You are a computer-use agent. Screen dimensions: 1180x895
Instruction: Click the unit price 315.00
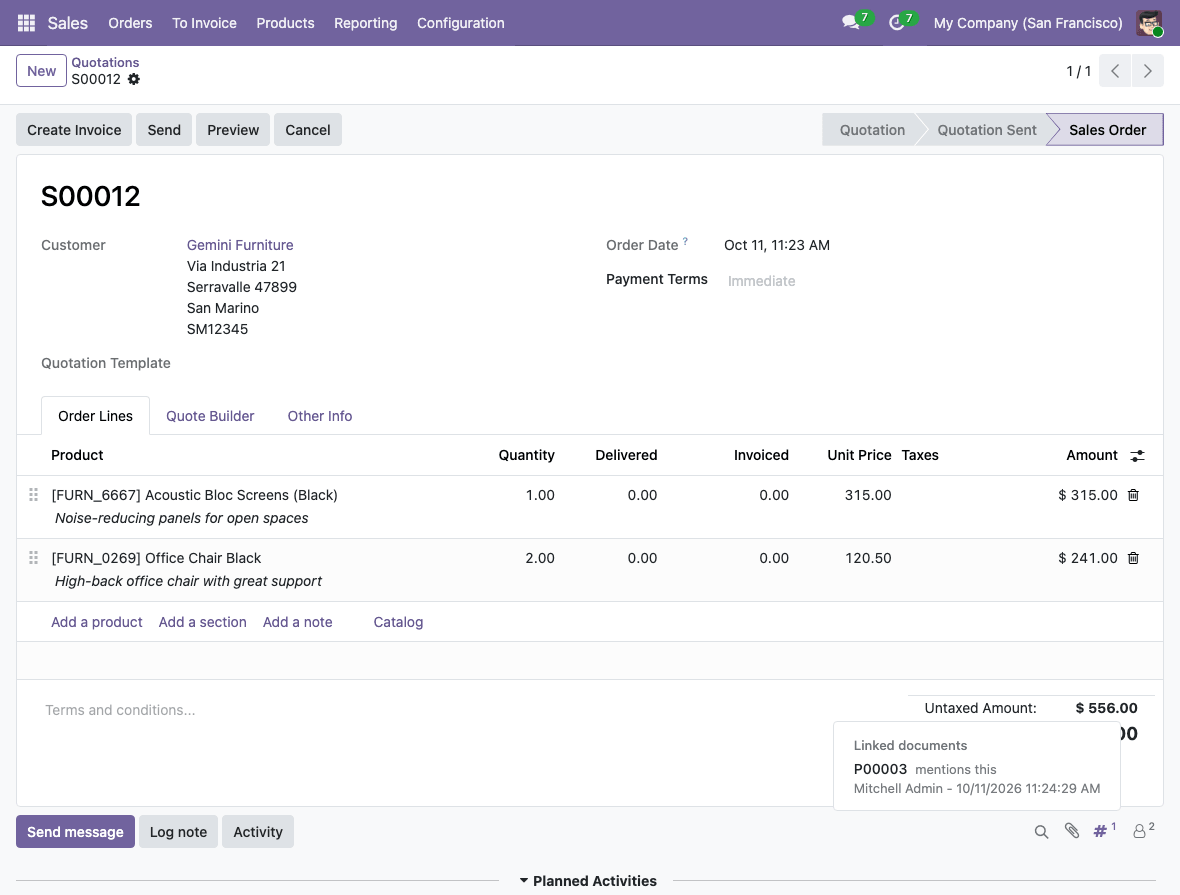[x=868, y=495]
